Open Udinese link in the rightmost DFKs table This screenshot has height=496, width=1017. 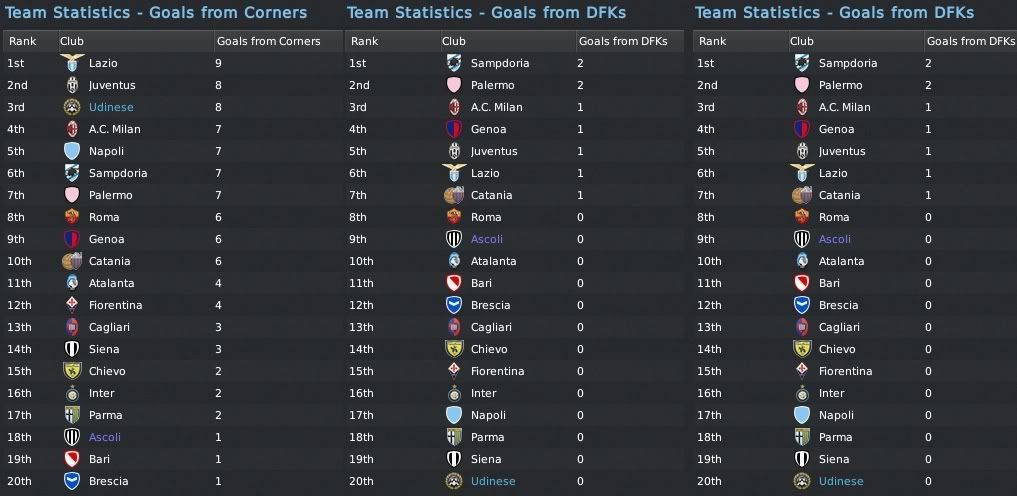pos(840,481)
